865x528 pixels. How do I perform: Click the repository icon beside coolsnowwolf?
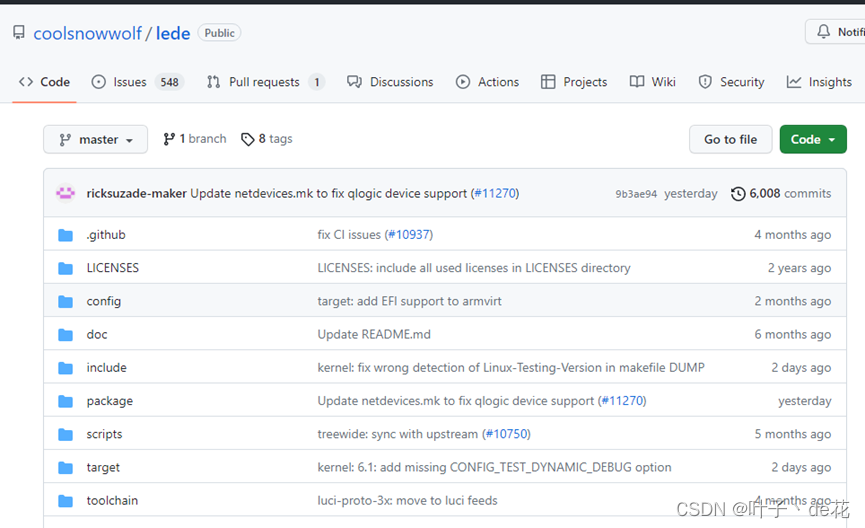point(19,33)
